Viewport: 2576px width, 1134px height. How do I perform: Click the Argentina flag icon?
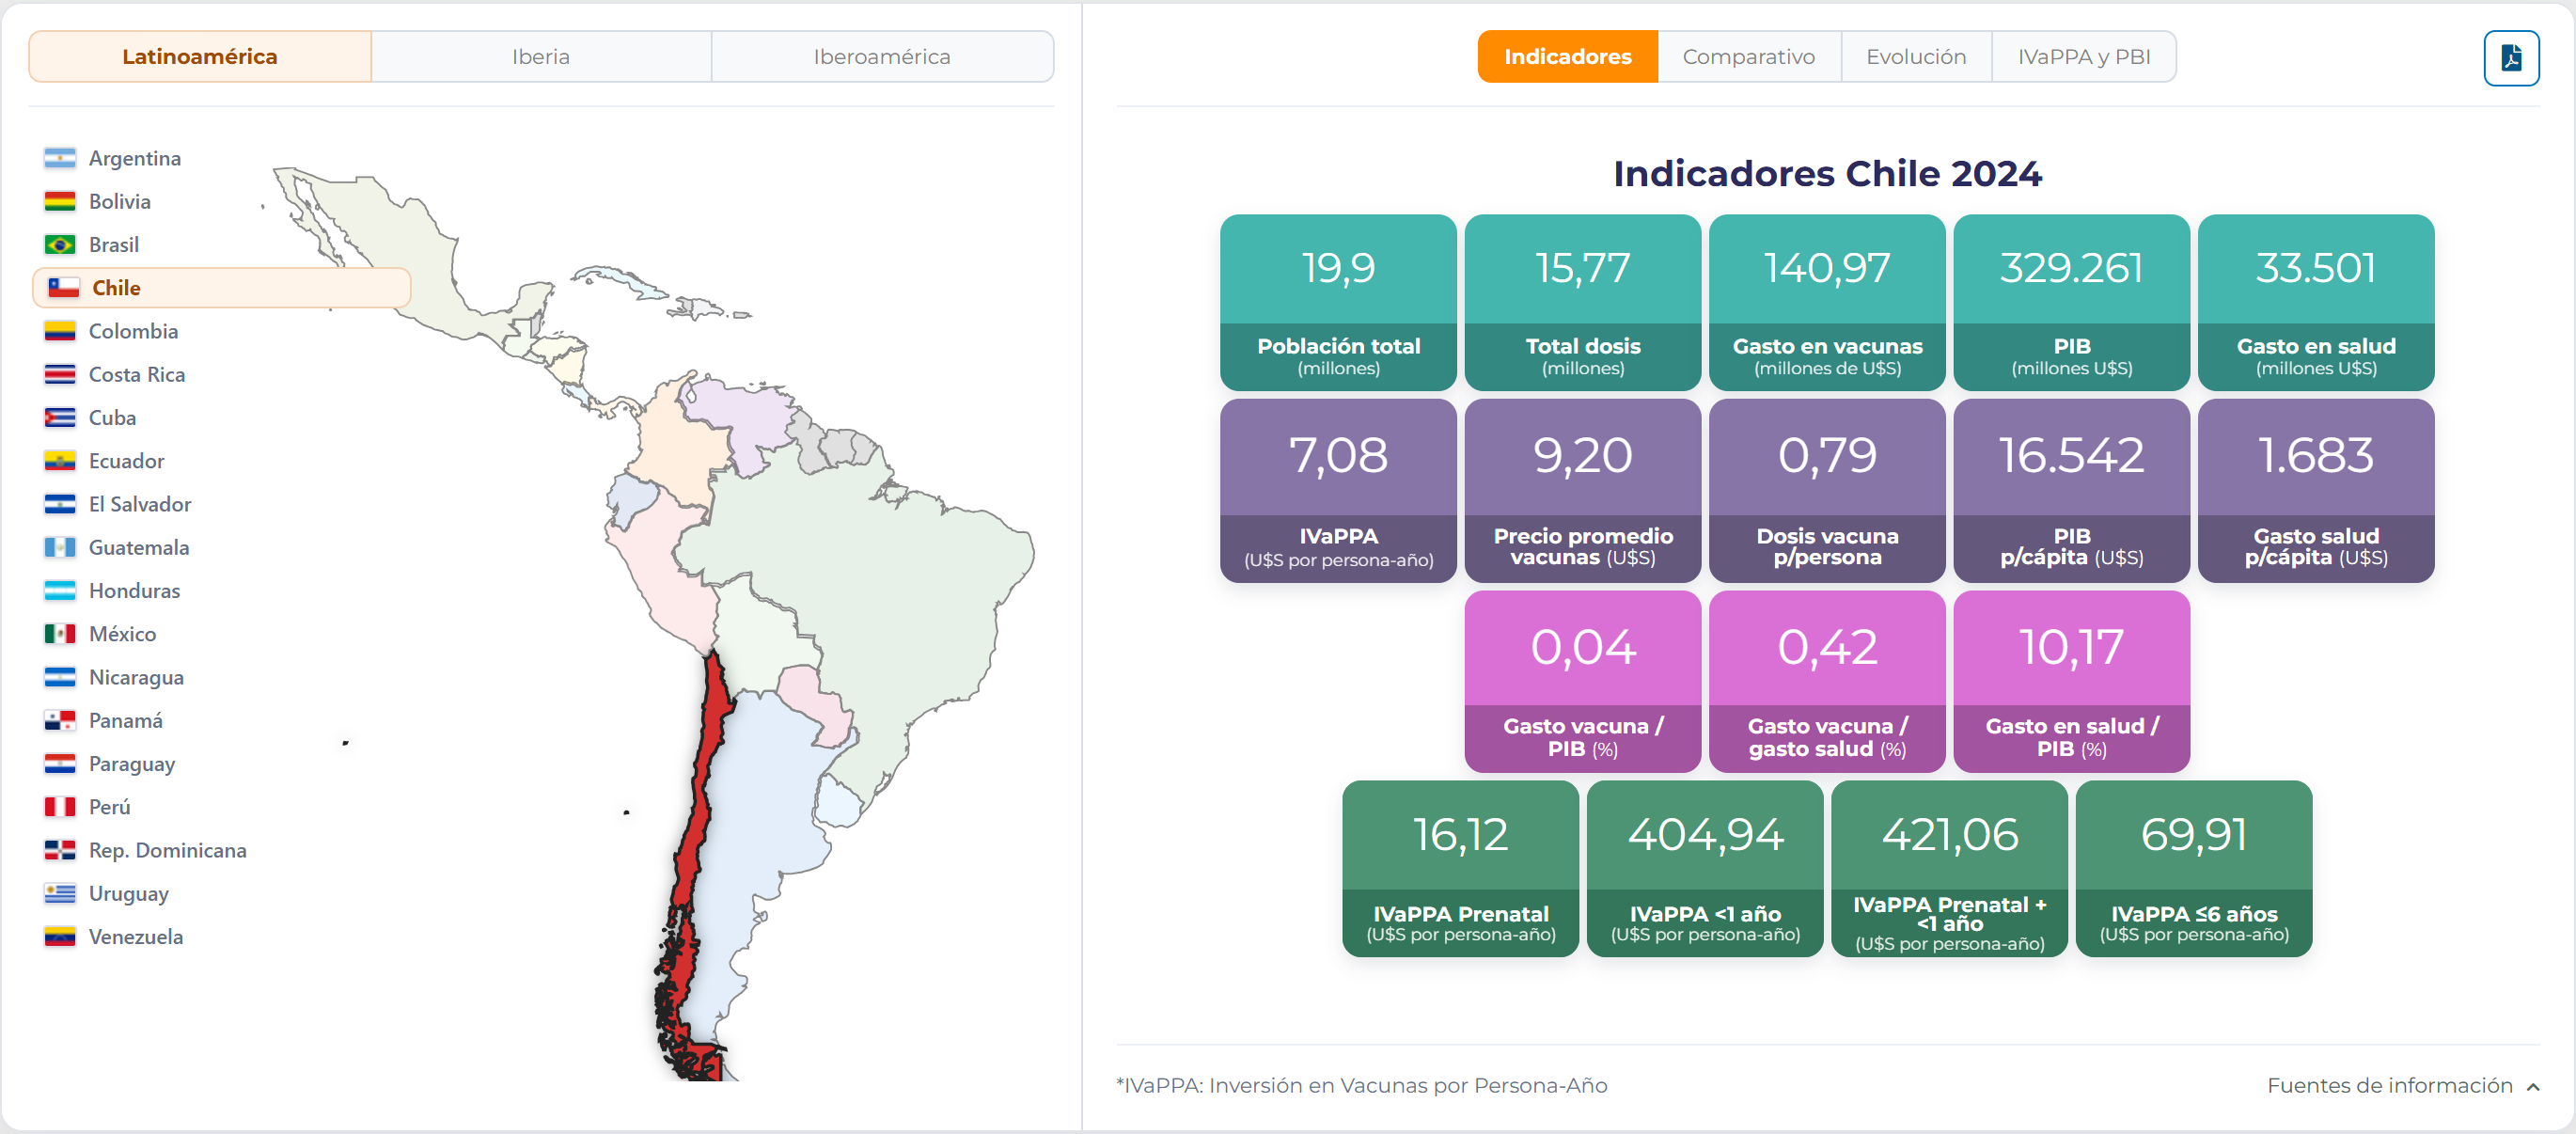pos(60,158)
